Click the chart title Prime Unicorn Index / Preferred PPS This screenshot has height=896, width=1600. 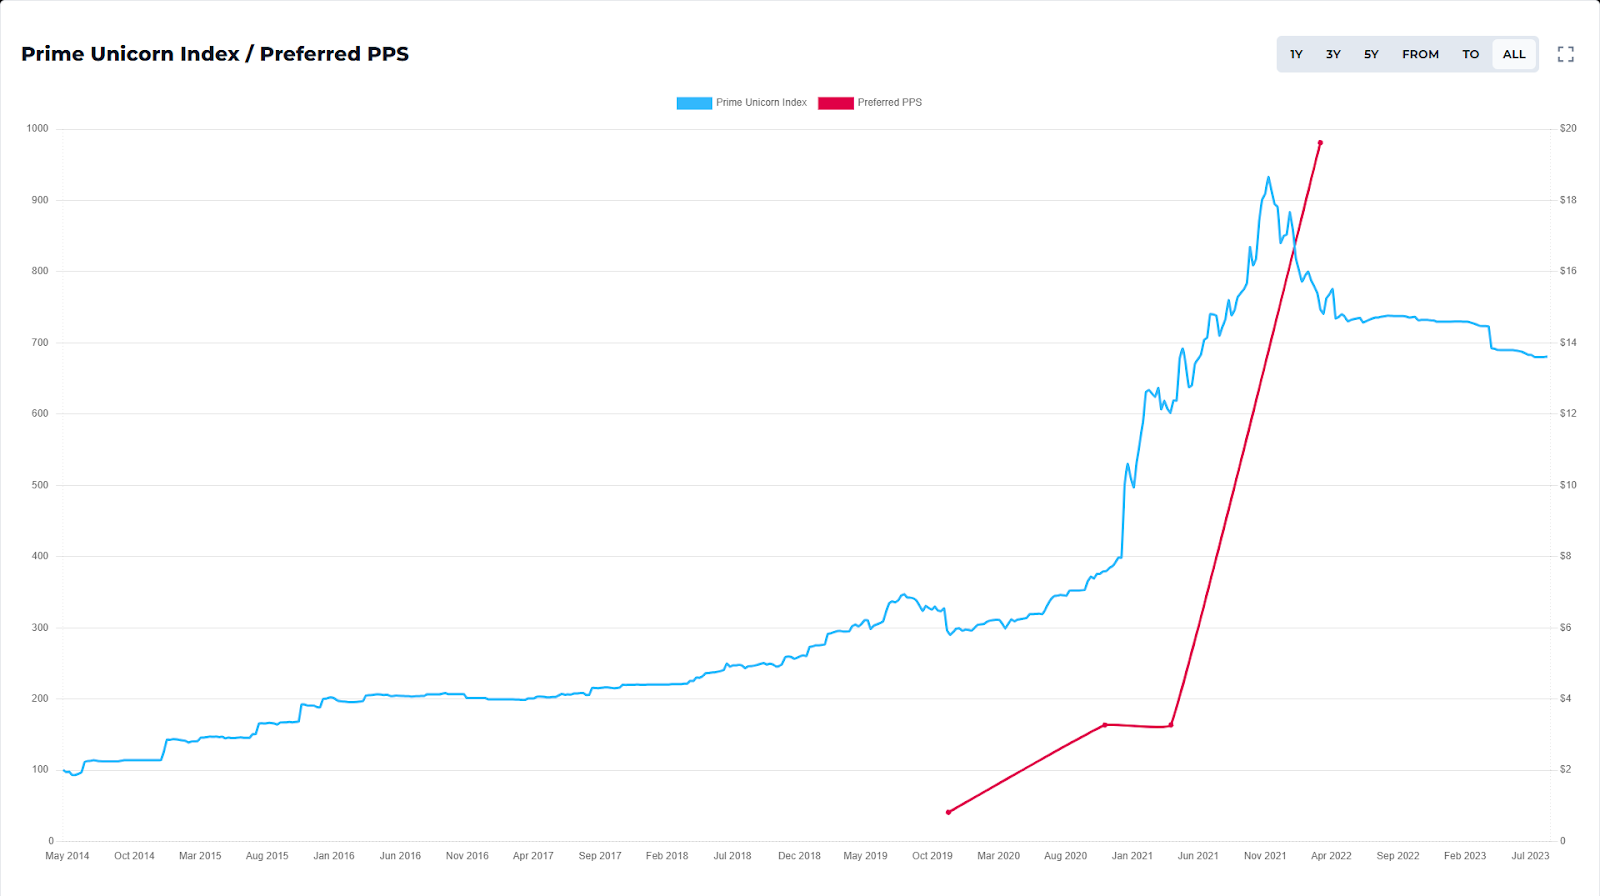click(x=215, y=54)
